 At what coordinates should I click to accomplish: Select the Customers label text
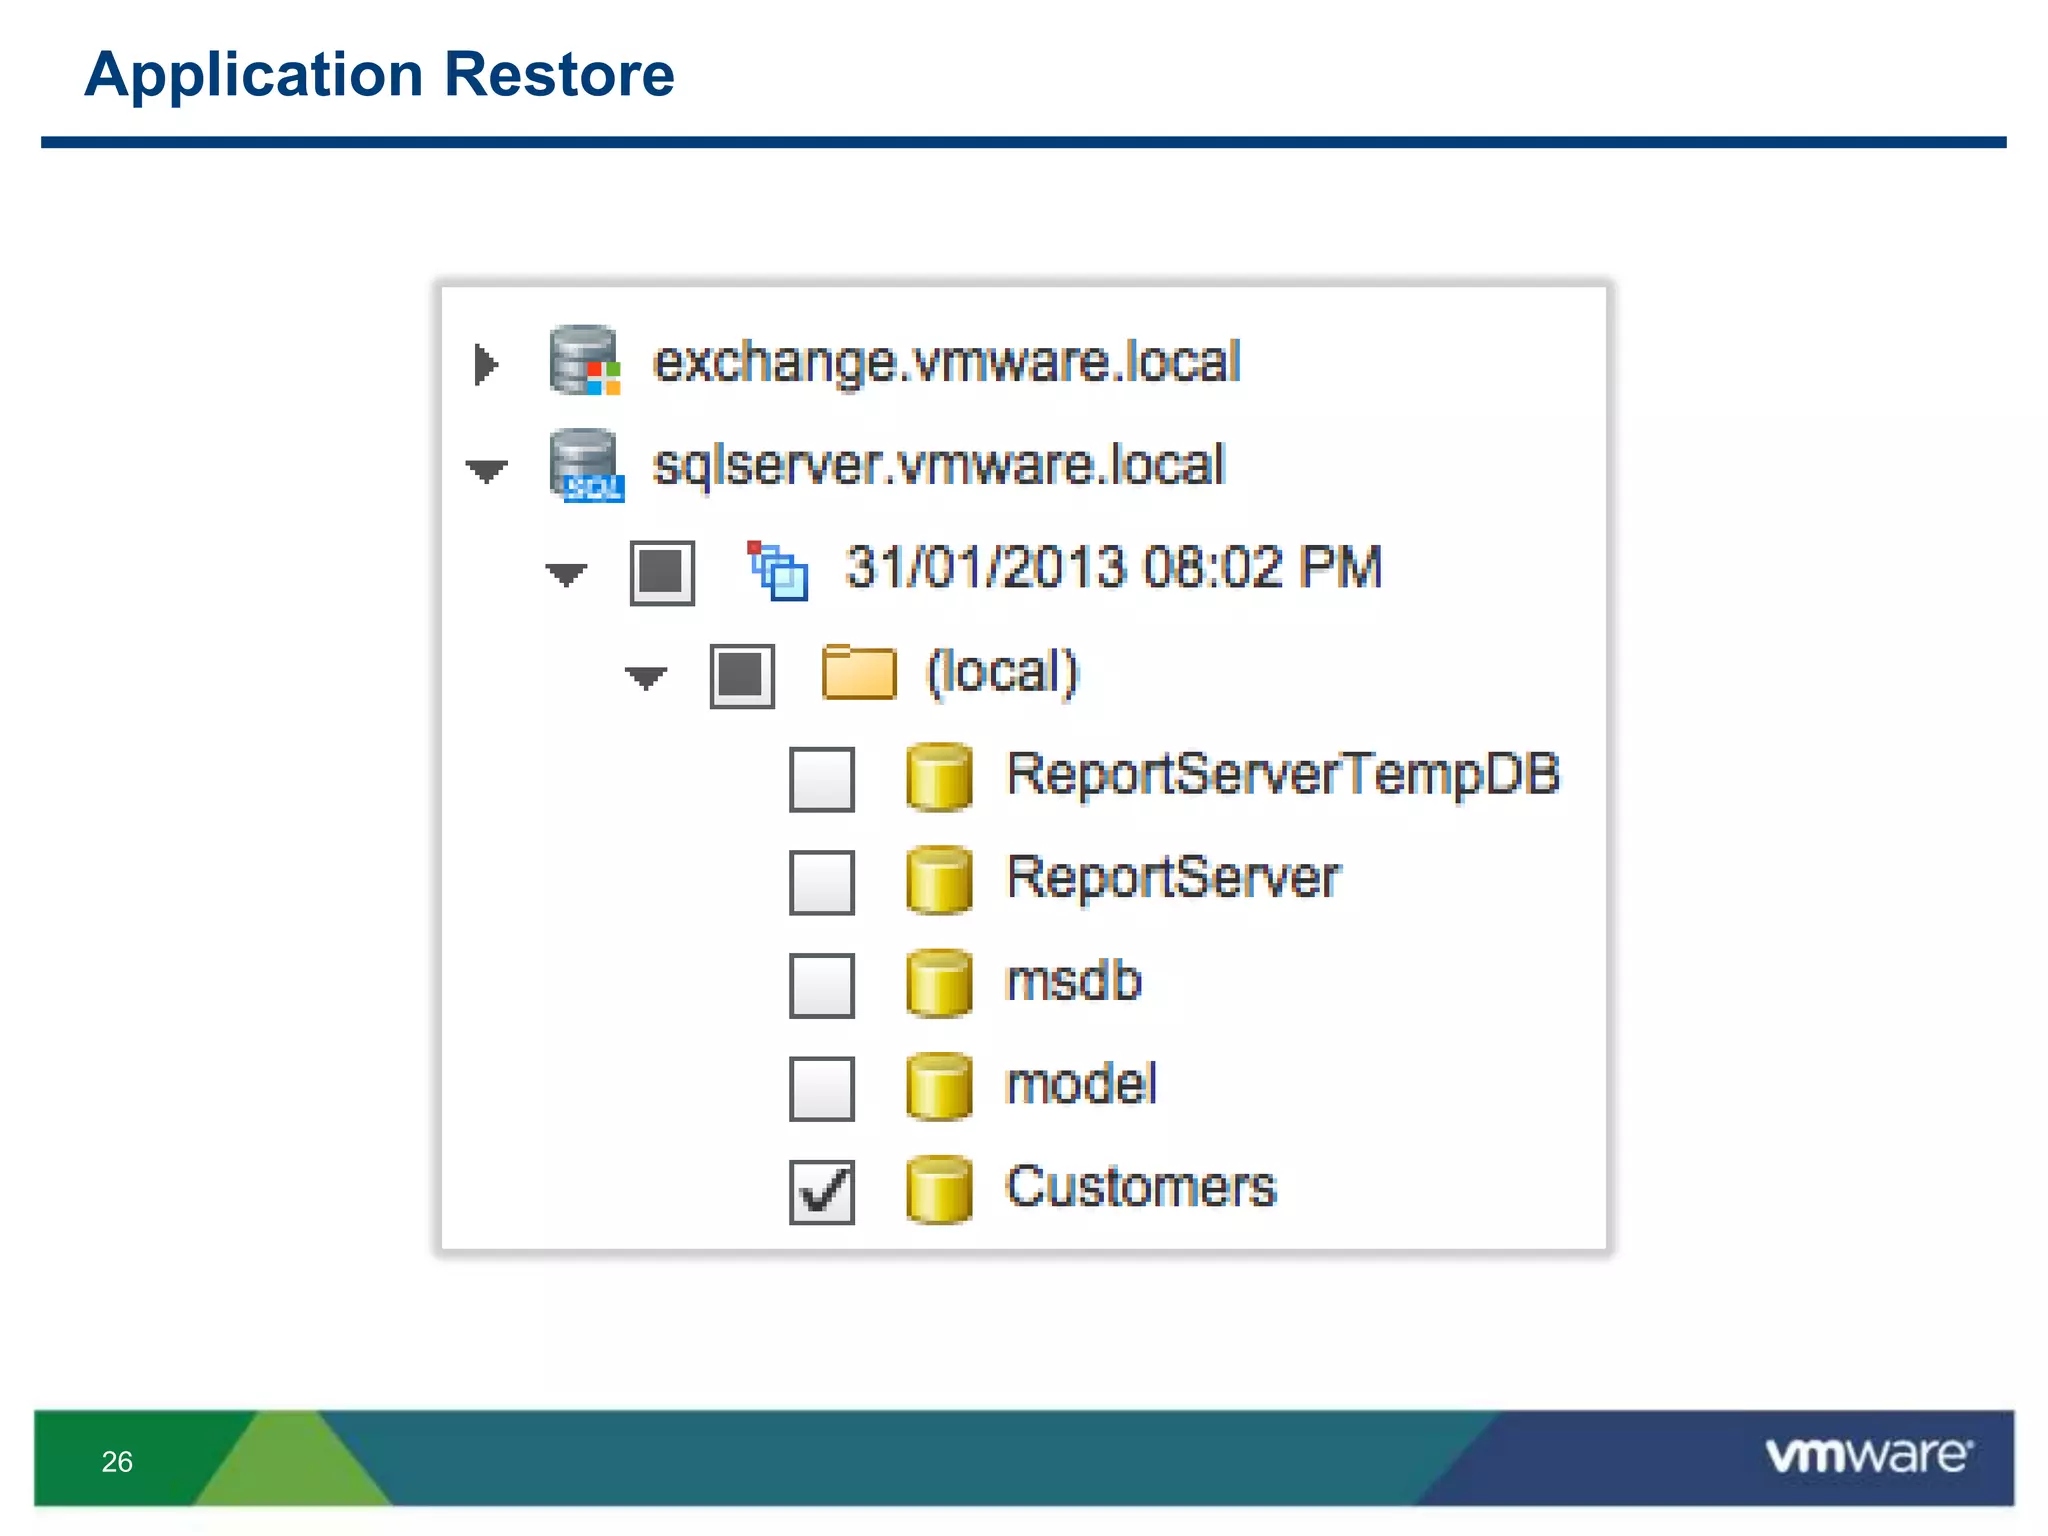click(1141, 1187)
